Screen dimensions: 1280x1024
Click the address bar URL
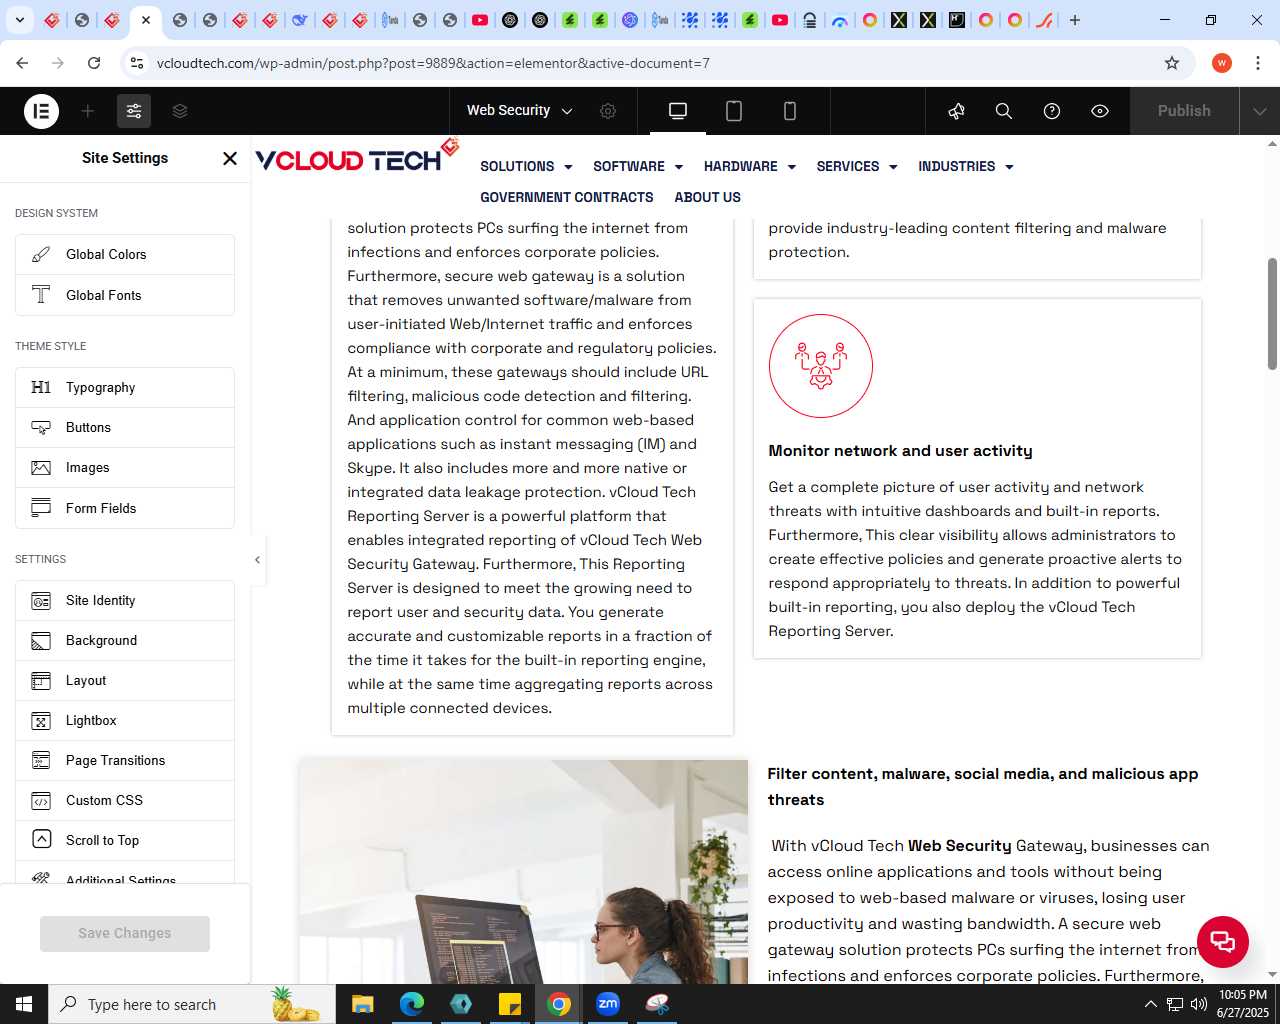pos(433,63)
